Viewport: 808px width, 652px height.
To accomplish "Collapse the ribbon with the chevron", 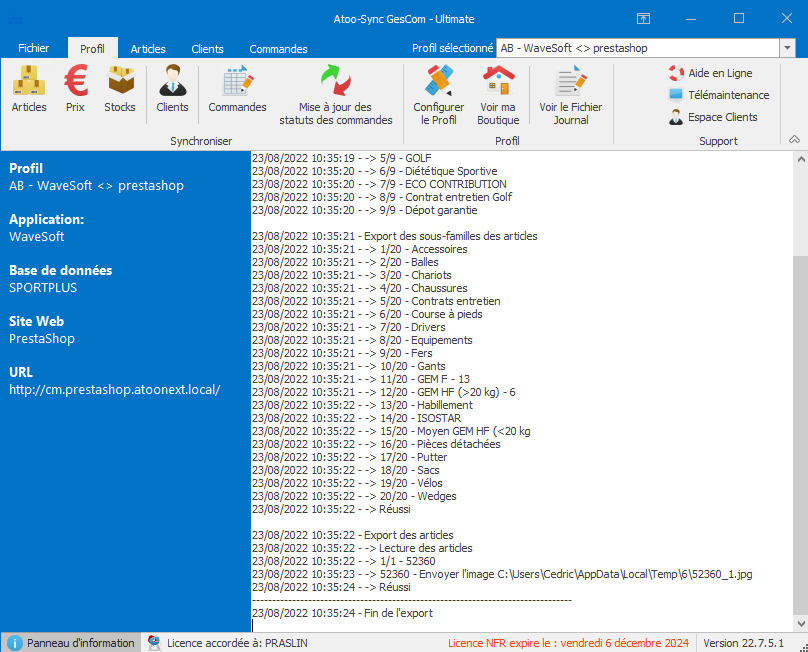I will click(x=794, y=139).
